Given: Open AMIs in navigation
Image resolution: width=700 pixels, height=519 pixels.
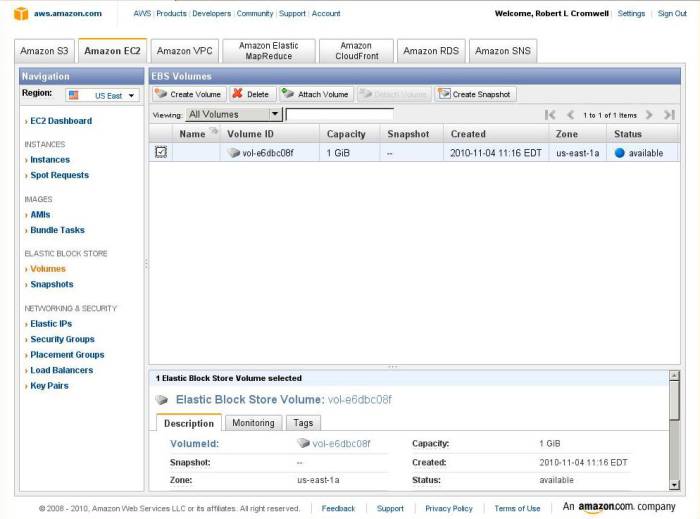Looking at the screenshot, I should [40, 215].
